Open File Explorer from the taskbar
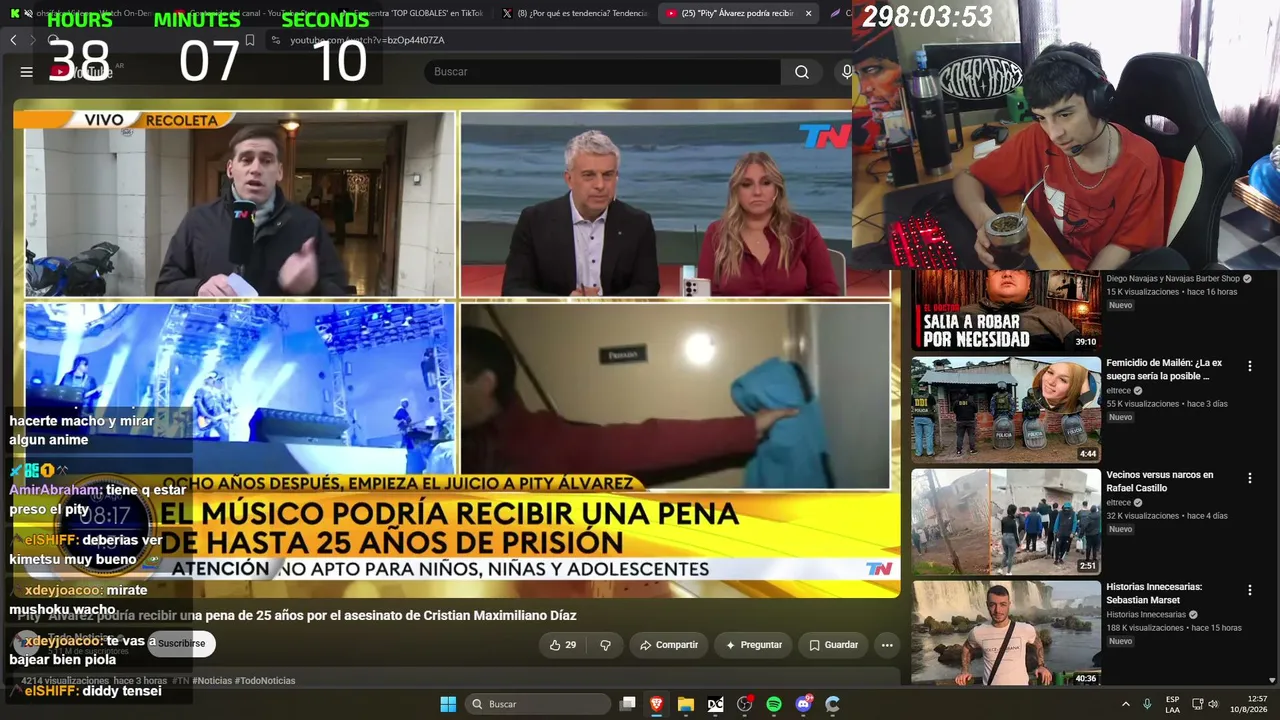The image size is (1280, 720). [685, 704]
